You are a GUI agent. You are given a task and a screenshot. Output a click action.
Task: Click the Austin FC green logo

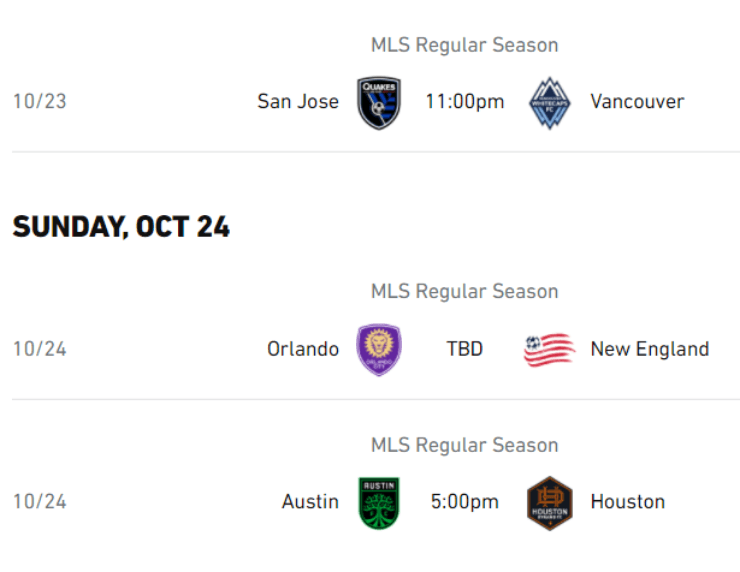tap(379, 502)
